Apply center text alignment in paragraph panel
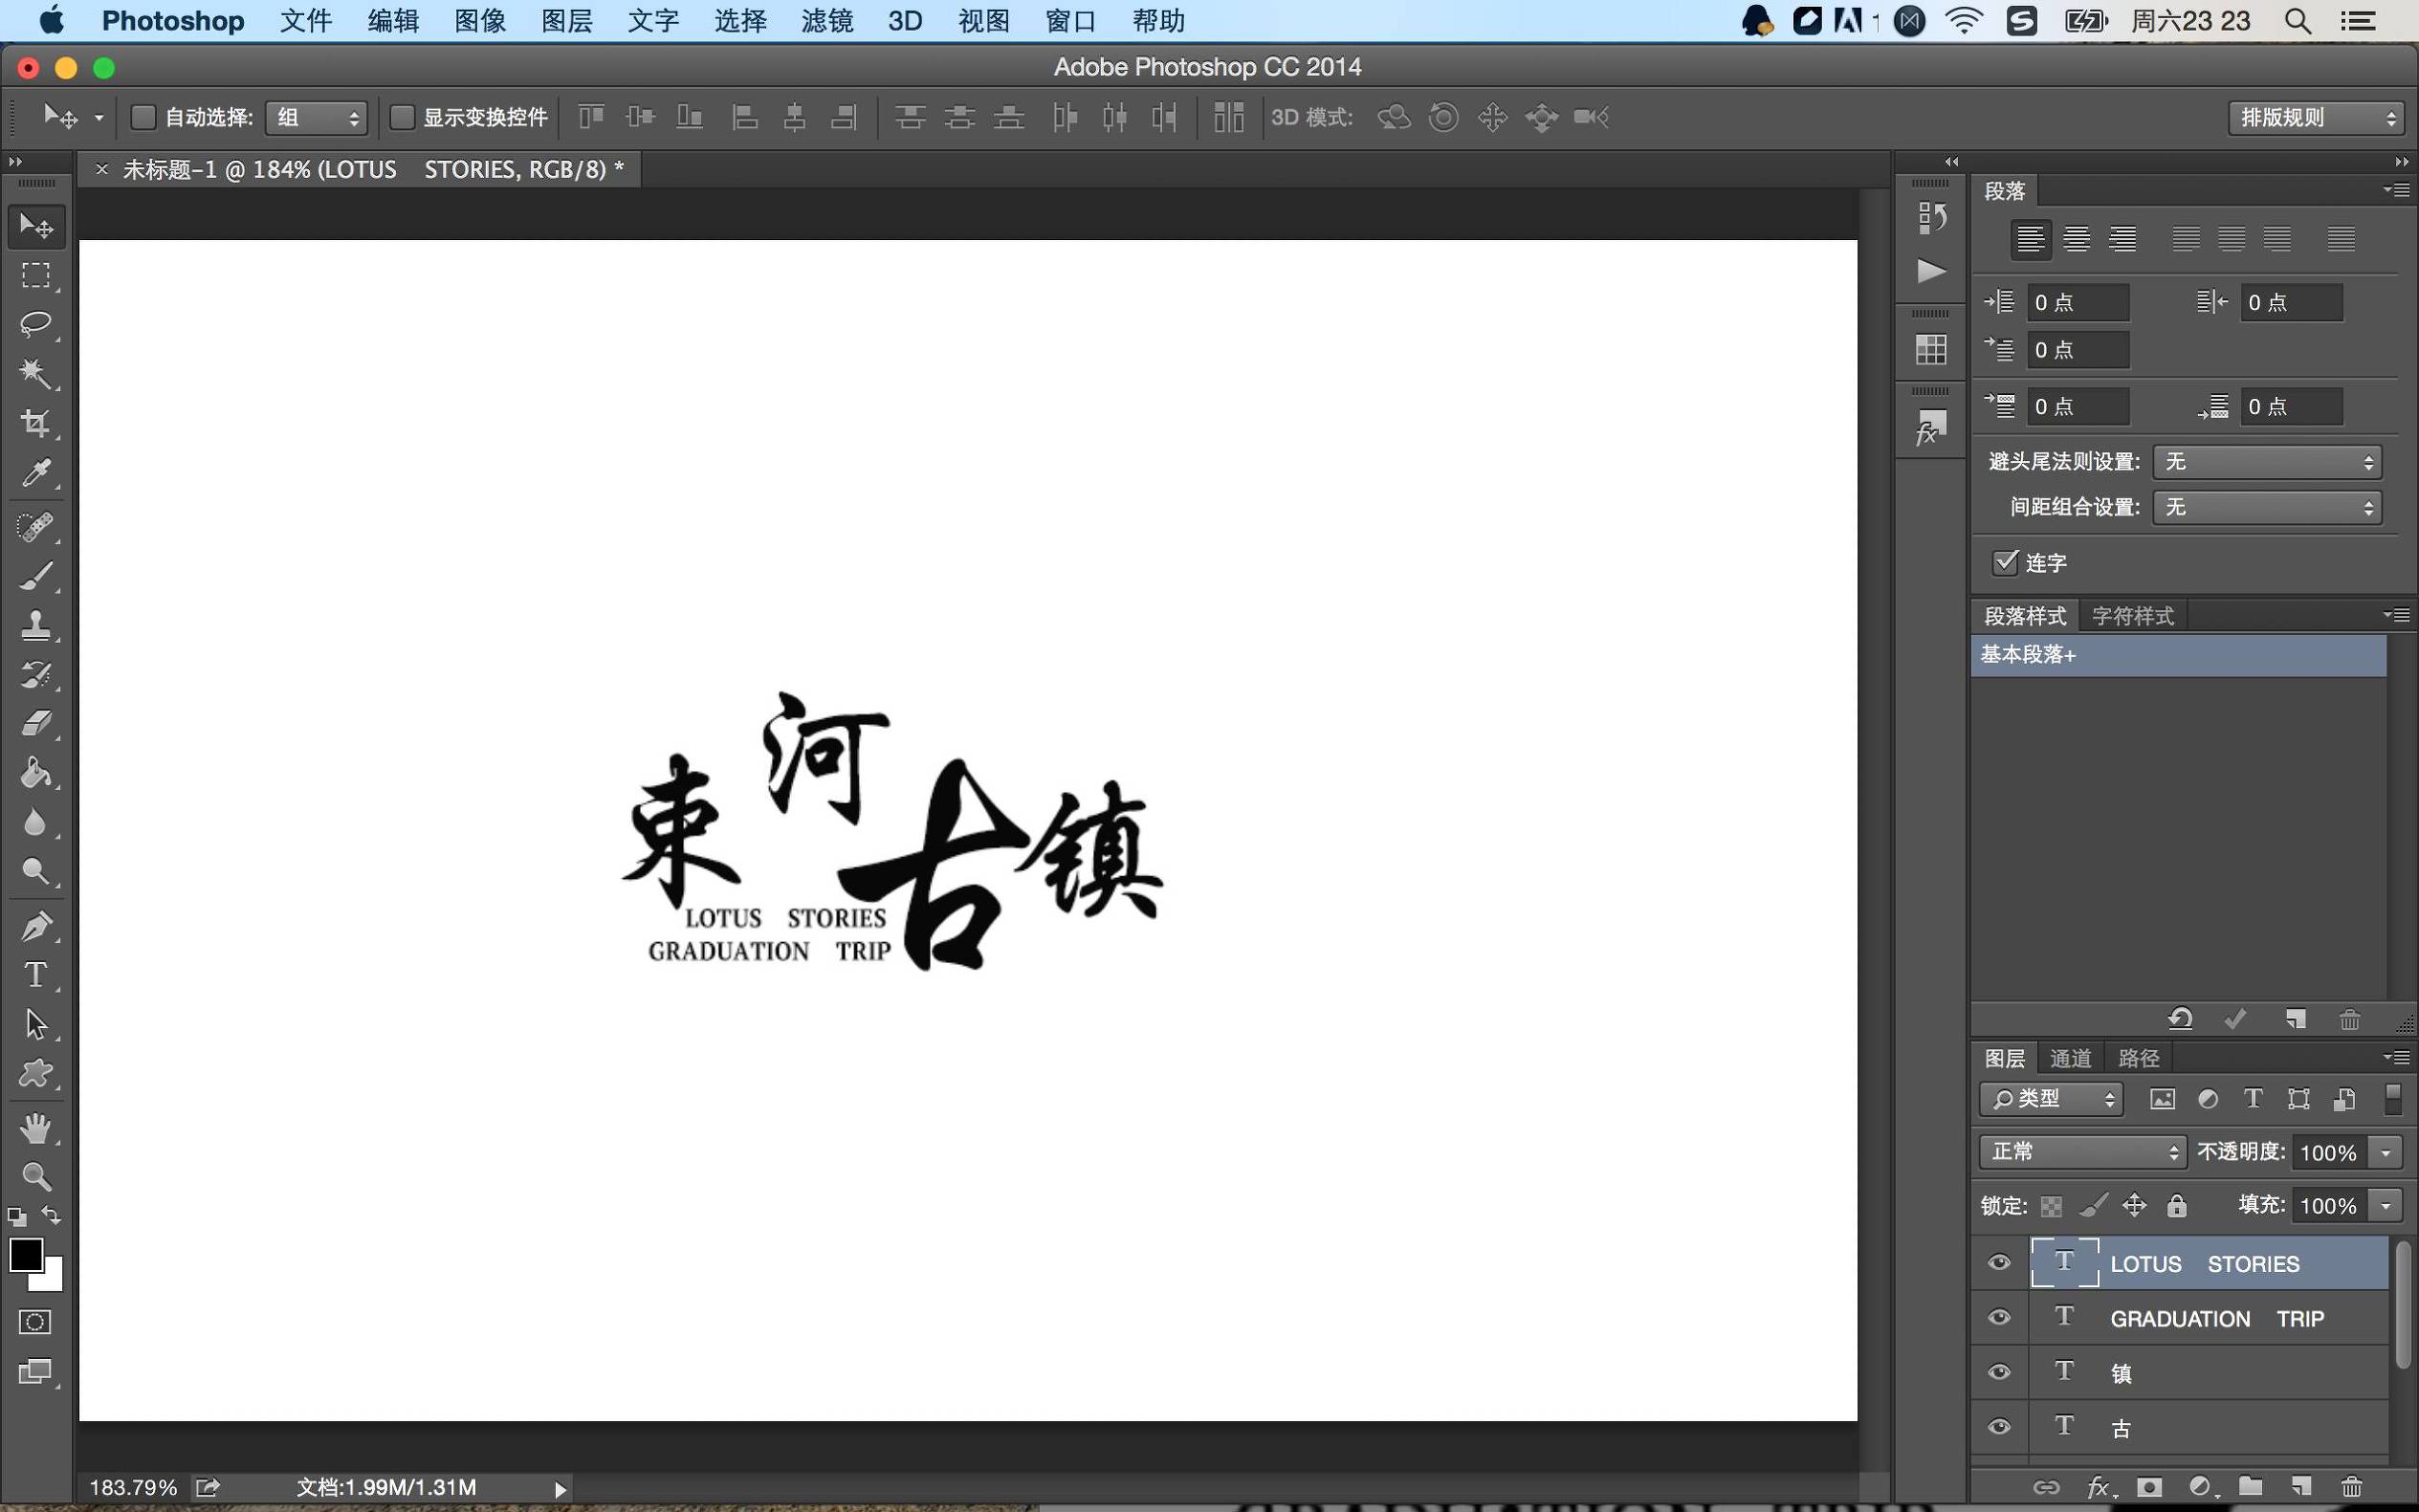This screenshot has width=2419, height=1512. [2077, 238]
